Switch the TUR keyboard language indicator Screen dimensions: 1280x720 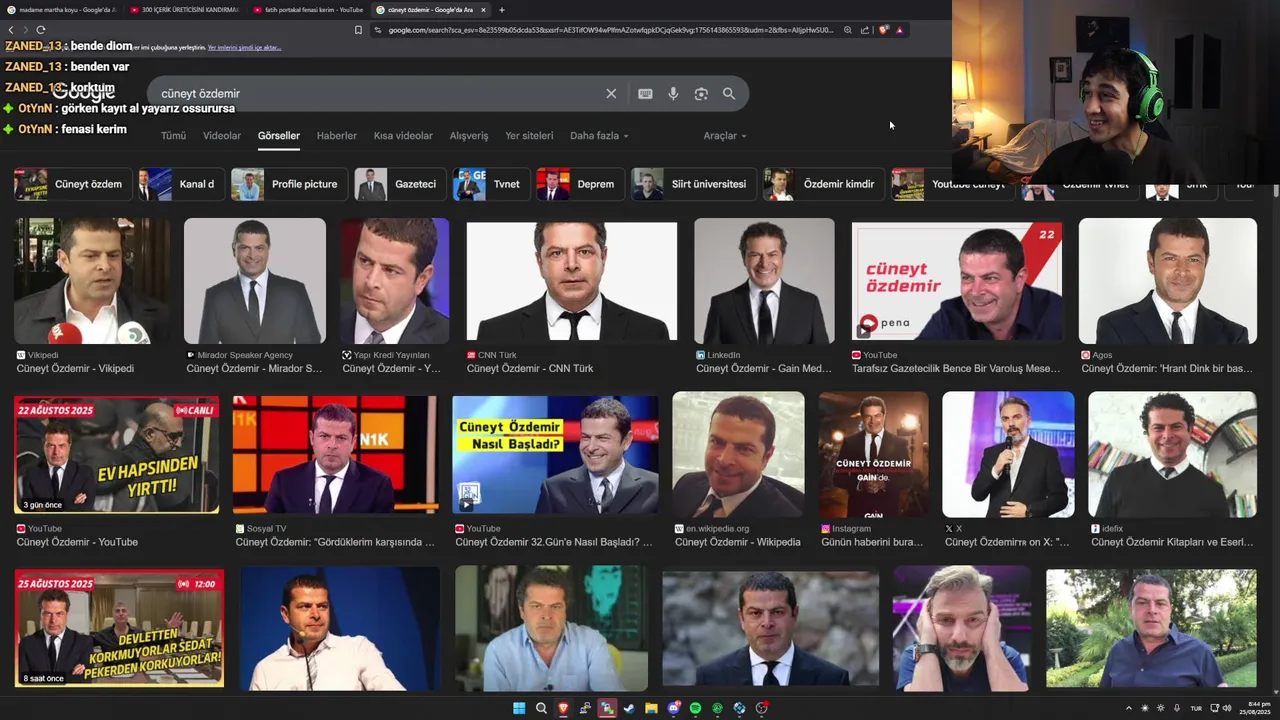(x=1196, y=708)
